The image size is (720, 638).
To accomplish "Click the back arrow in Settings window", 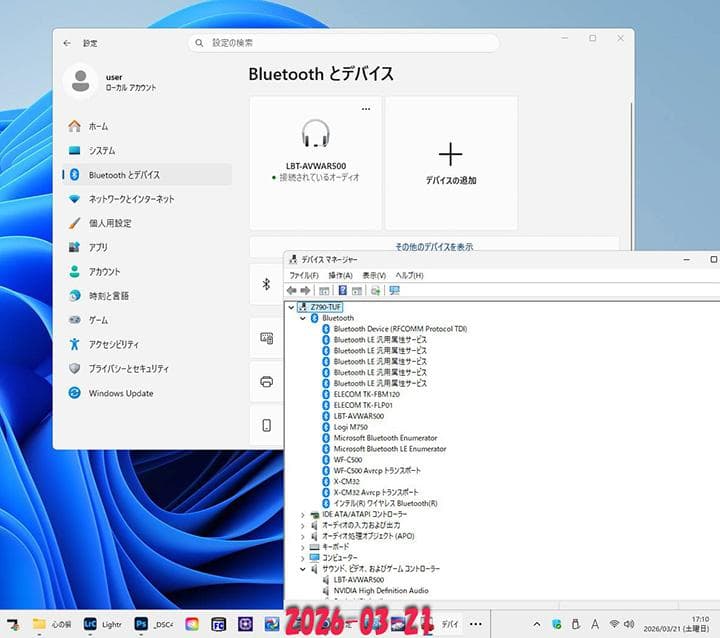I will (x=67, y=43).
